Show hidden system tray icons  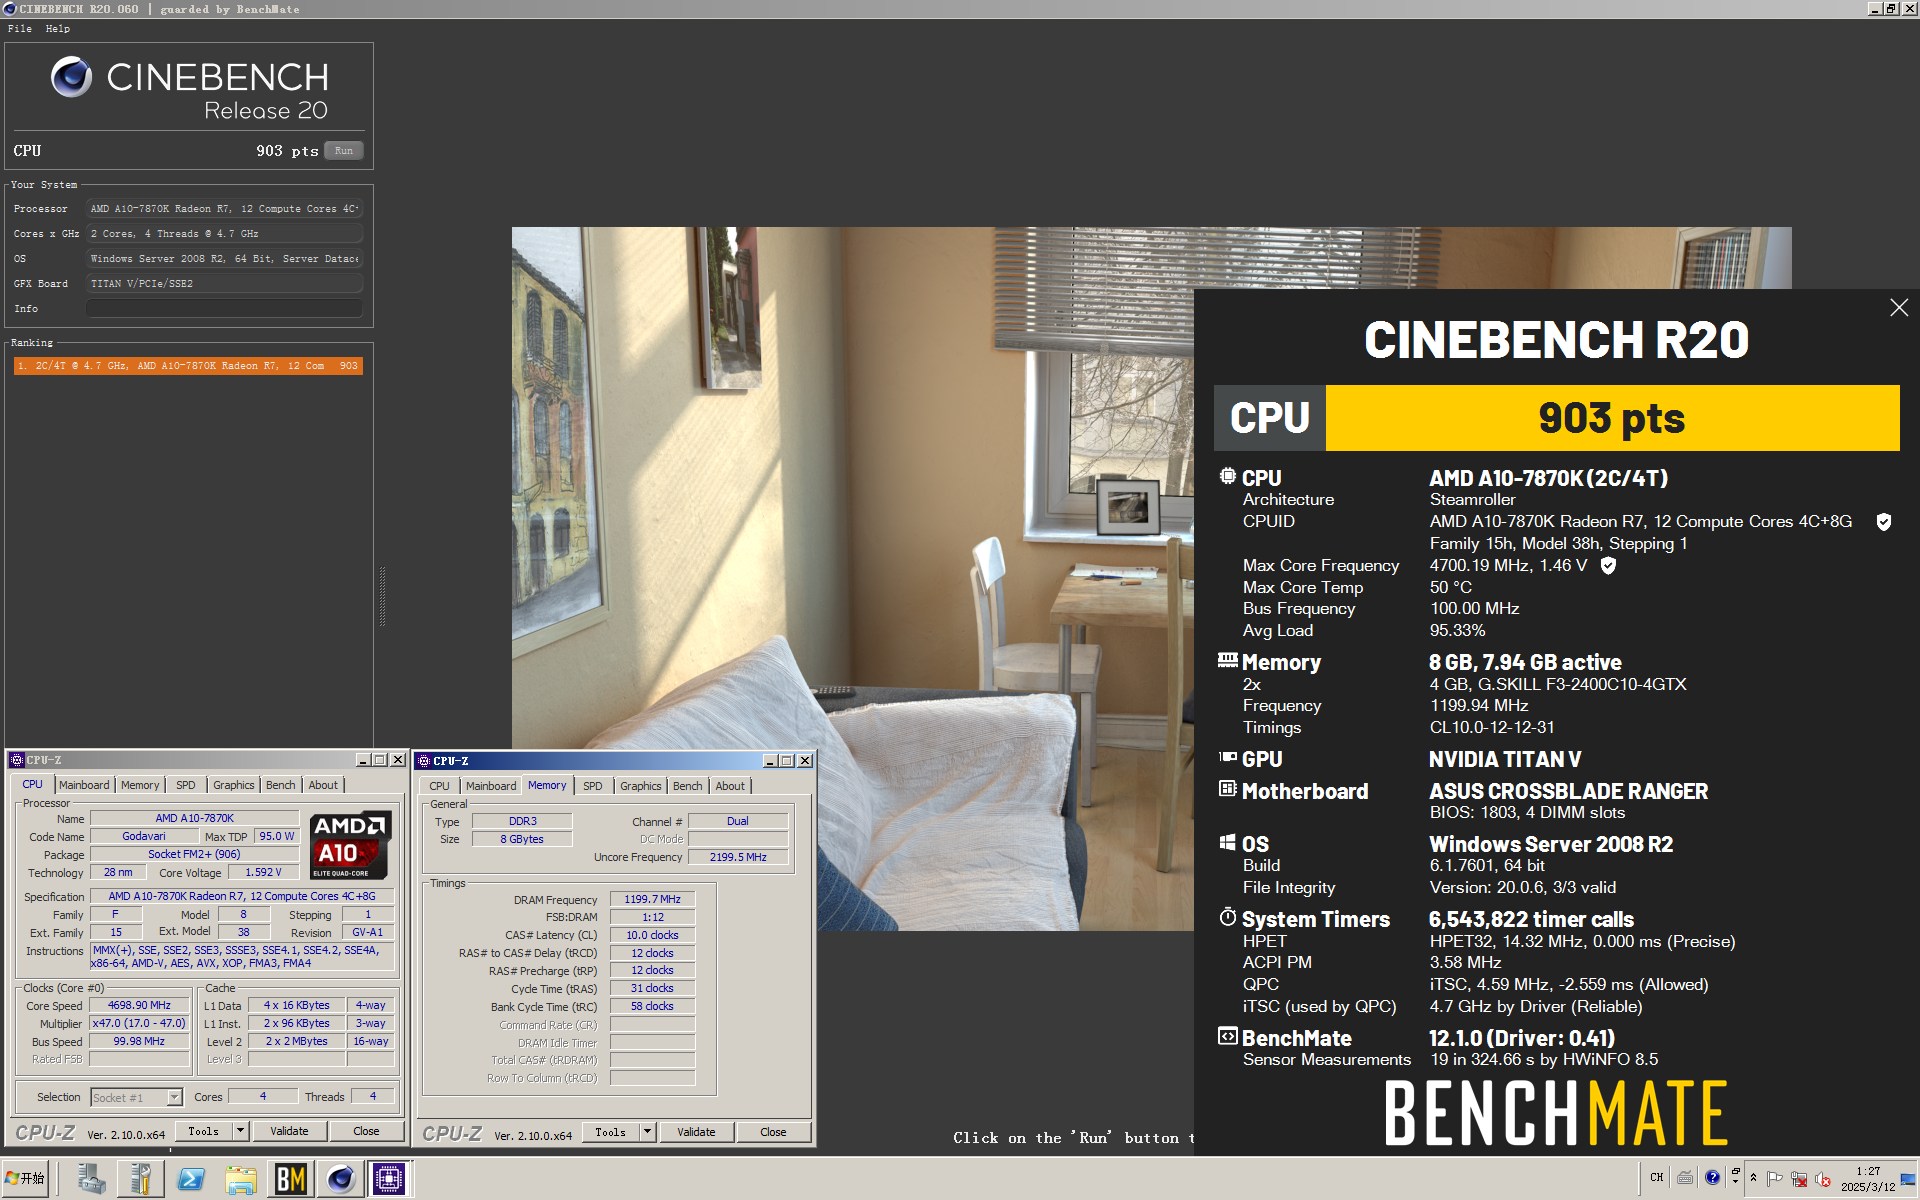[1753, 1178]
